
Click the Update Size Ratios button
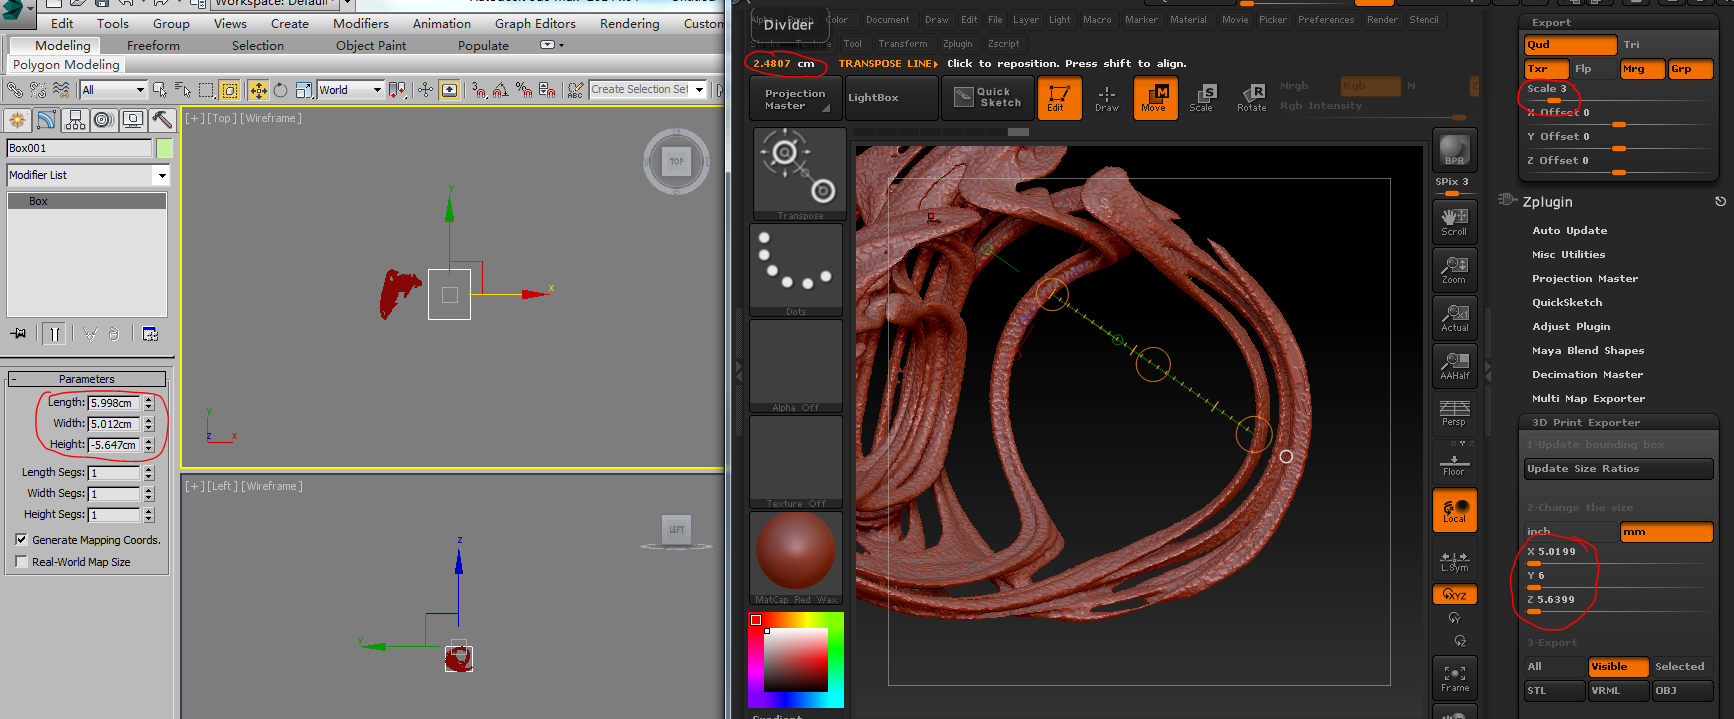click(1618, 469)
